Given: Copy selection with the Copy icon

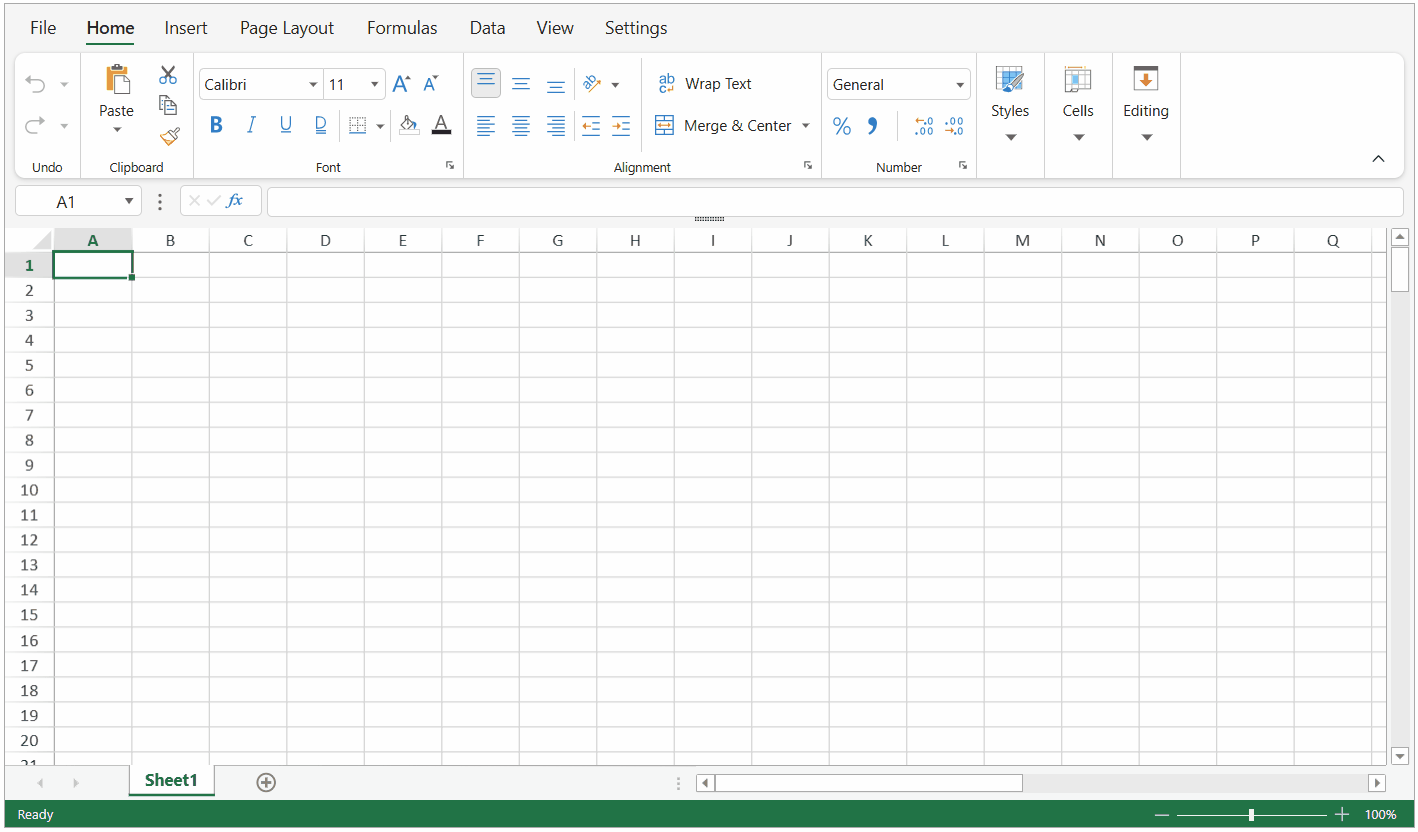Looking at the screenshot, I should click(168, 105).
